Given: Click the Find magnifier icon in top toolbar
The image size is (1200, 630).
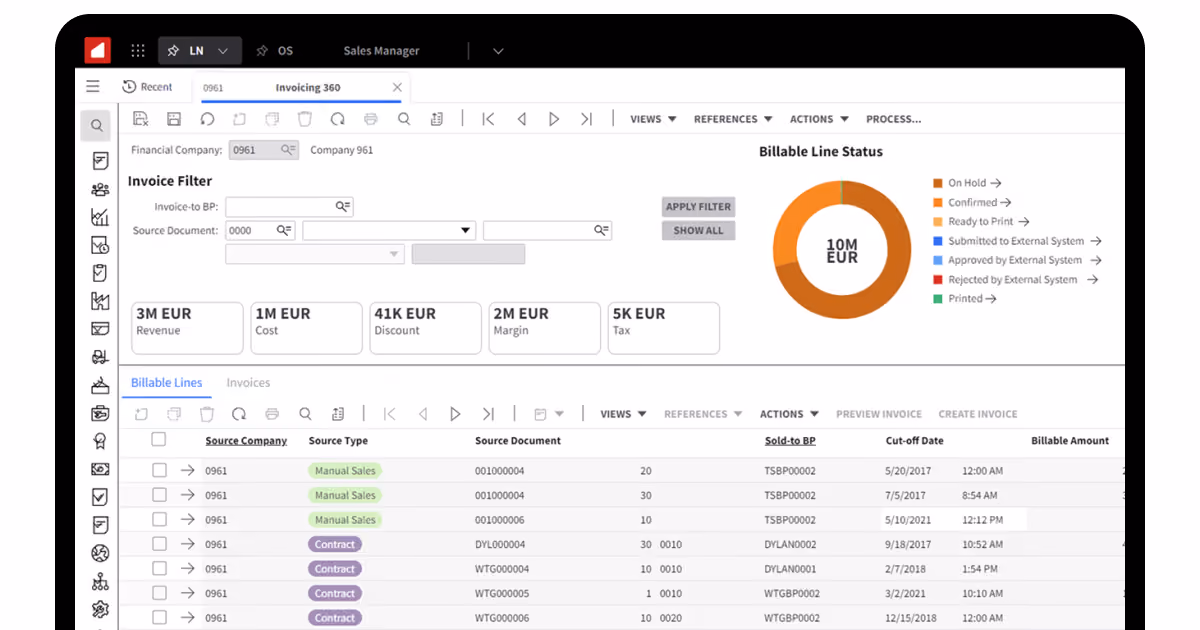Looking at the screenshot, I should [404, 119].
